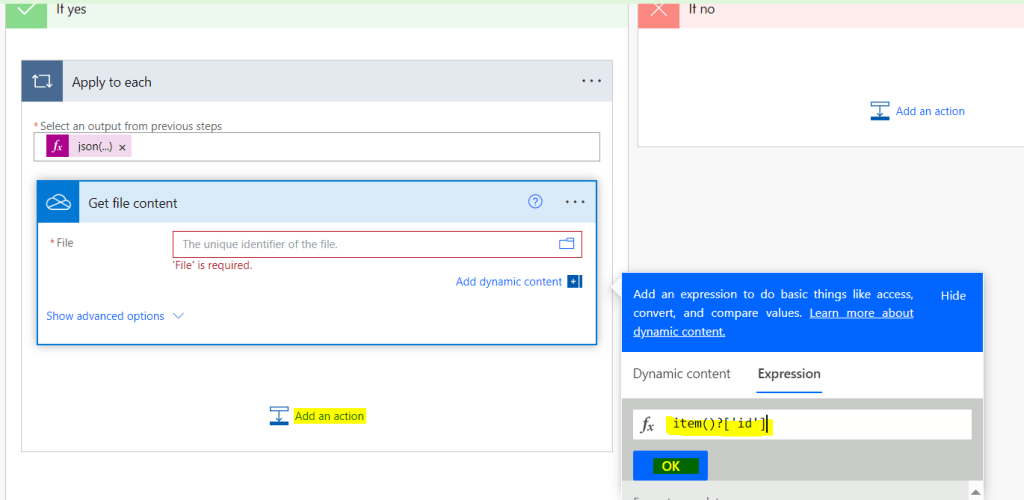Click the Apply to each loop icon

(42, 82)
